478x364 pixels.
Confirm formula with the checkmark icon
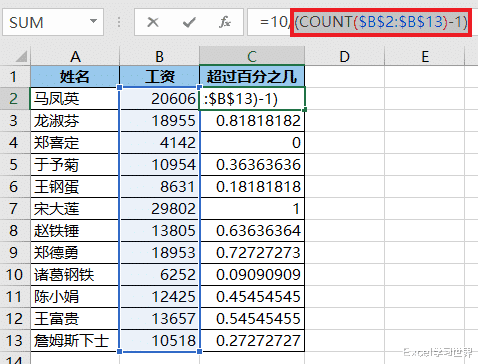tap(189, 22)
